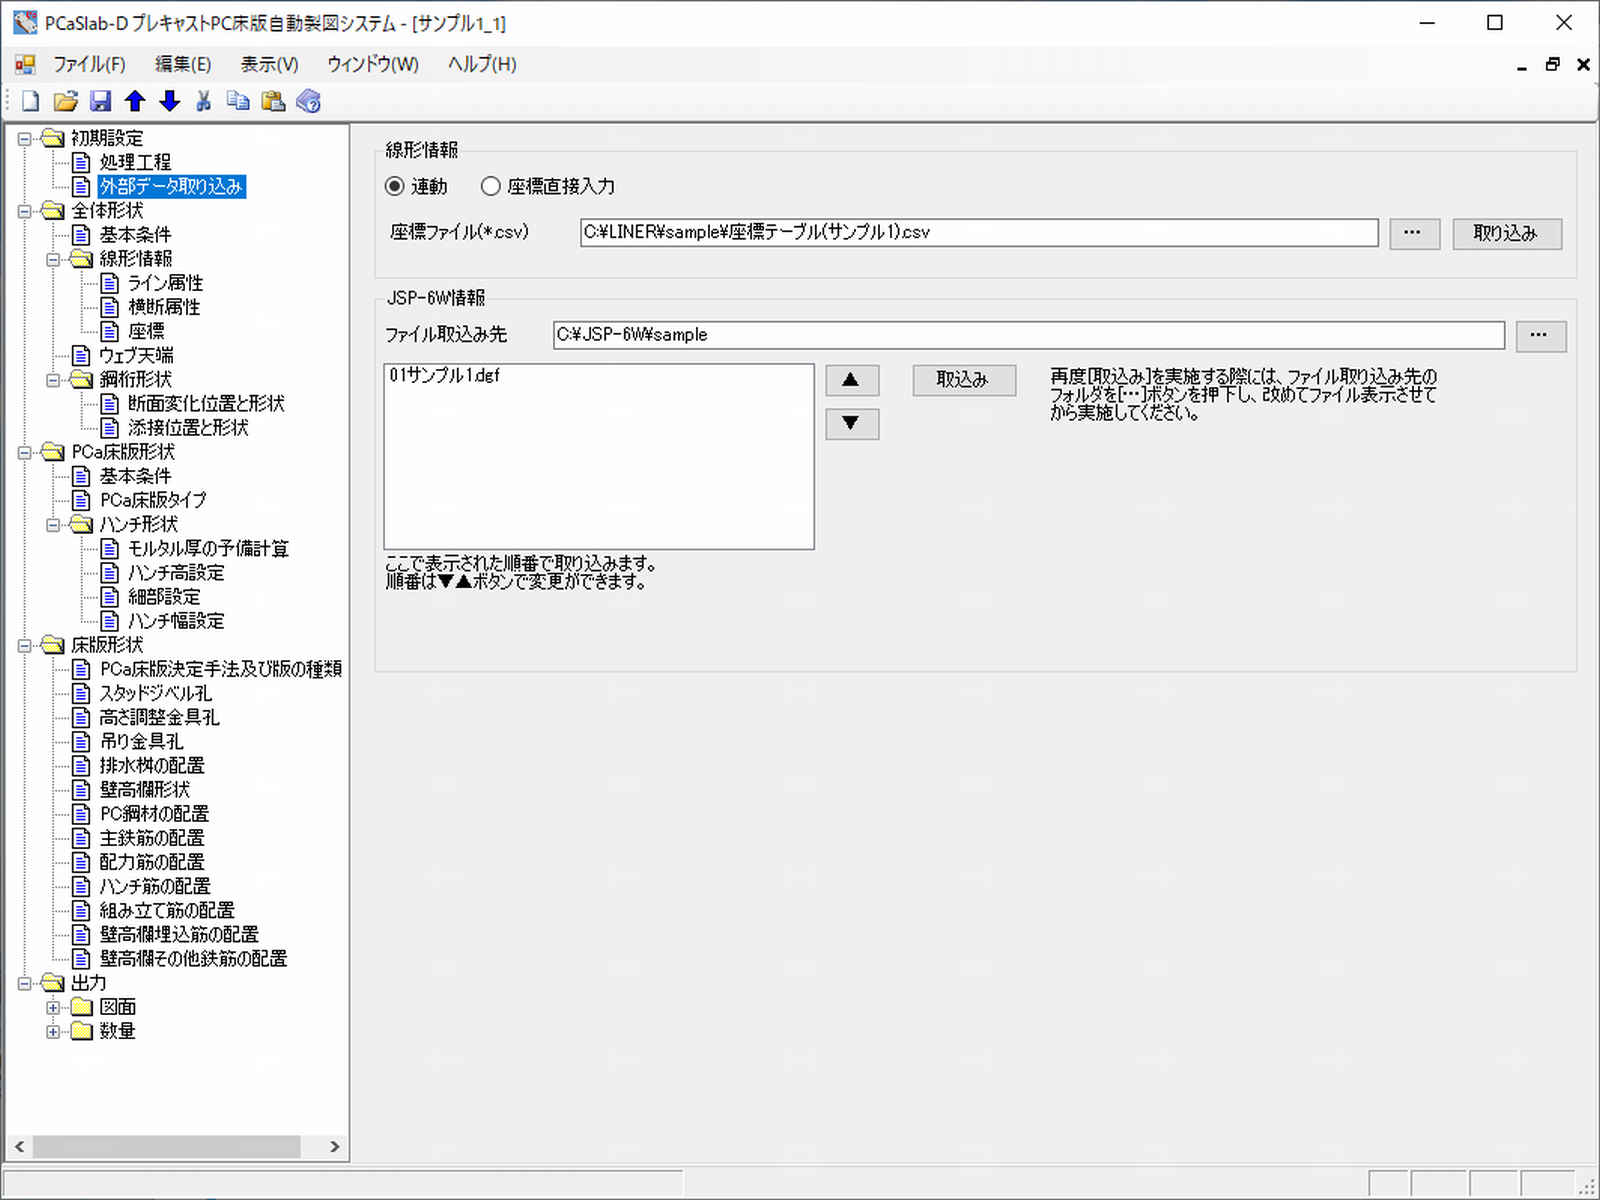
Task: Click right arrow of tree horizontal scrollbar
Action: (334, 1146)
